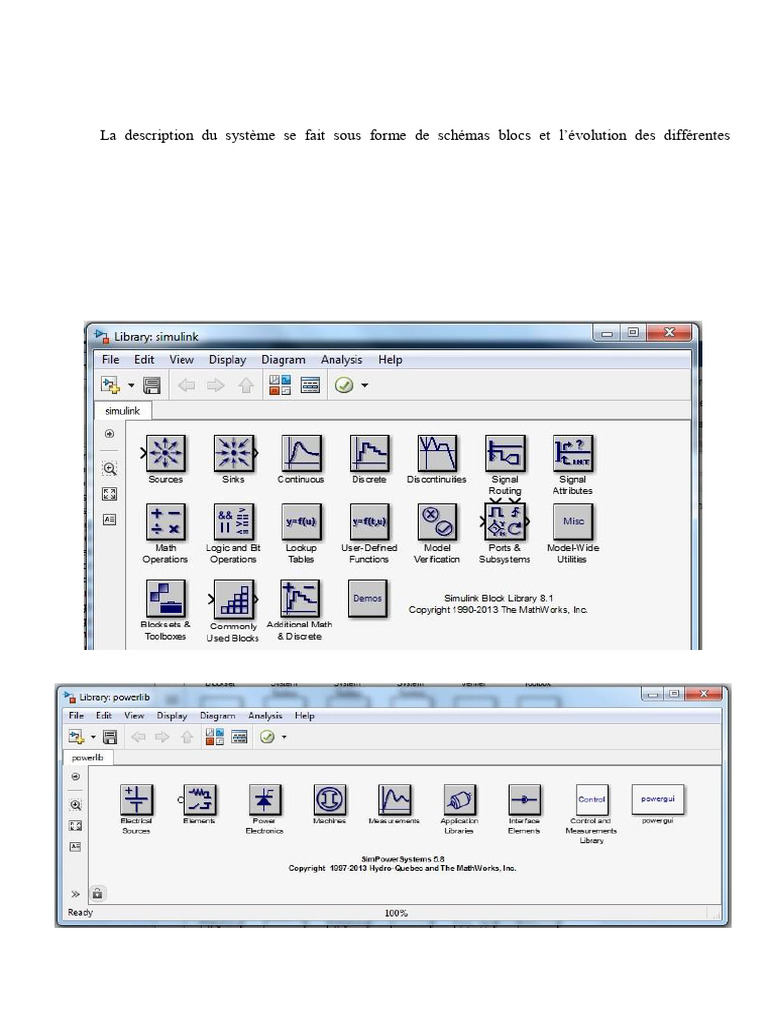Open View menu in powerlib window
Screen dimensions: 768x1024
pos(134,716)
